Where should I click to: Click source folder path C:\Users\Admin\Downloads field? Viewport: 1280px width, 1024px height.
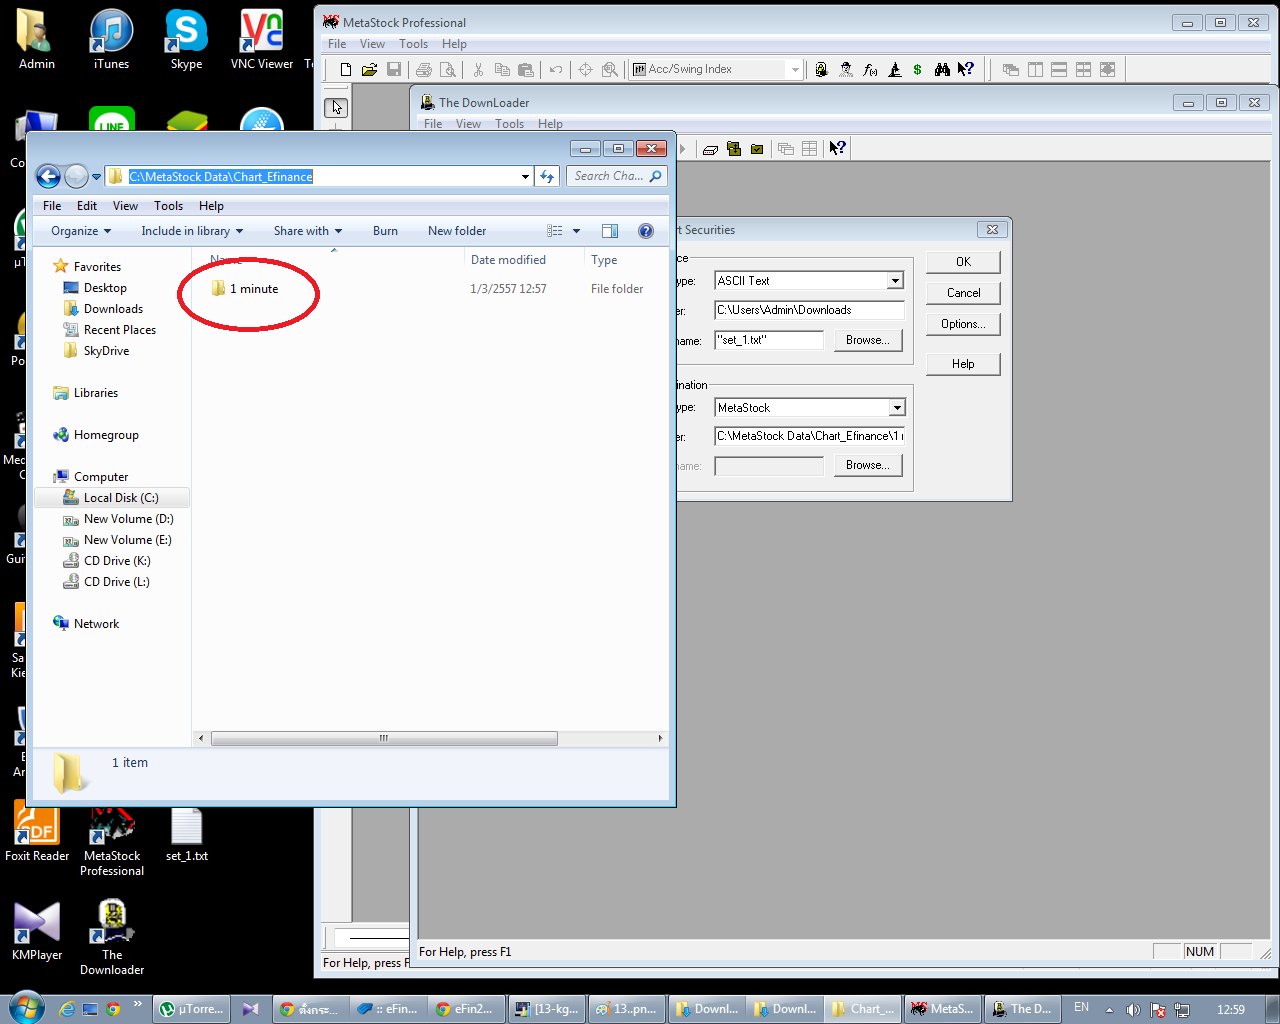coord(809,310)
